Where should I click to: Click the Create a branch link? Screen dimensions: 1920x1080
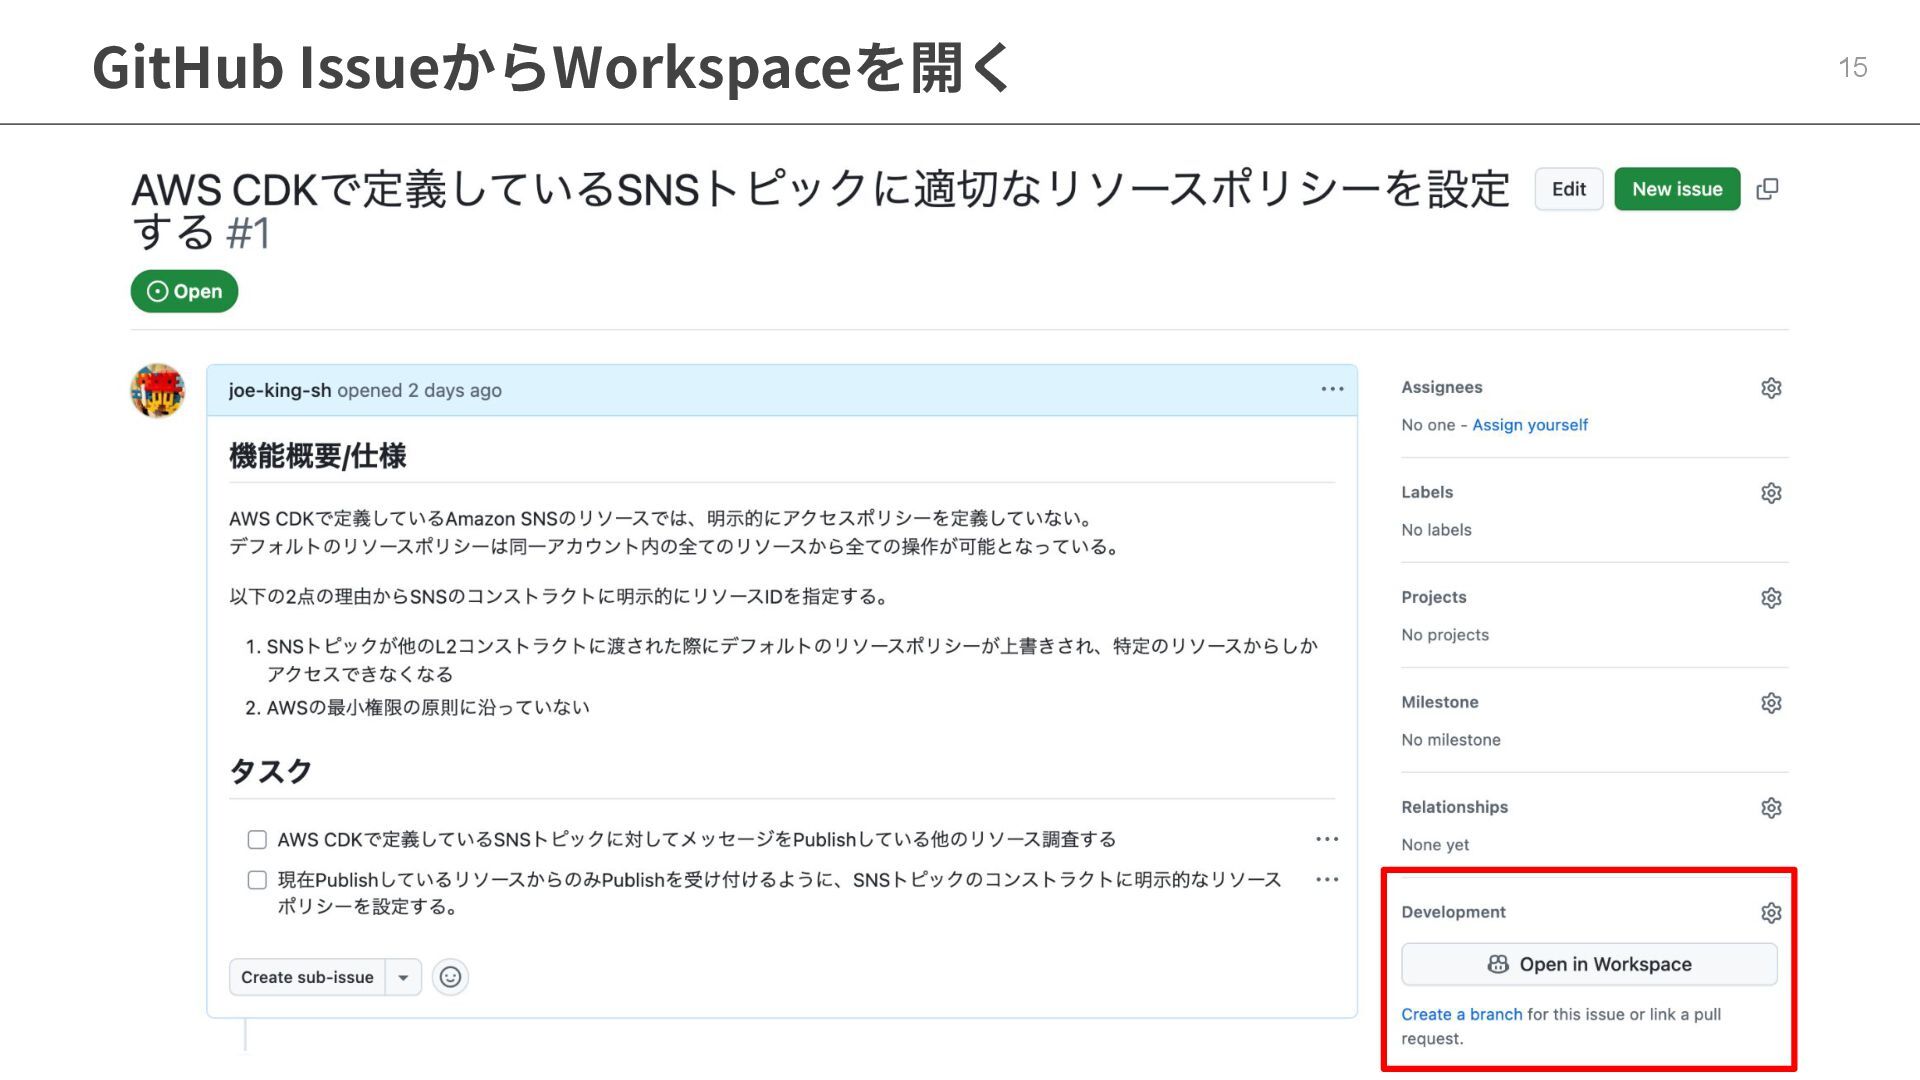[x=1461, y=1014]
